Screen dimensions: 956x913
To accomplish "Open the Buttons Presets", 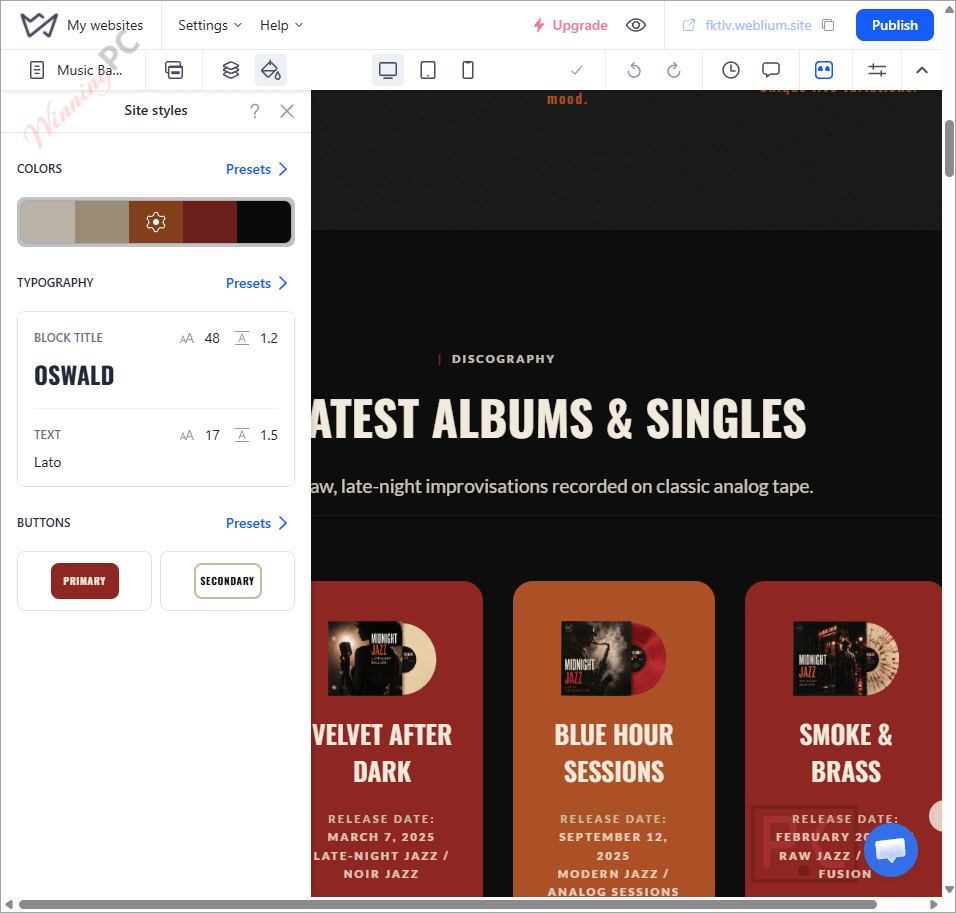I will click(257, 523).
